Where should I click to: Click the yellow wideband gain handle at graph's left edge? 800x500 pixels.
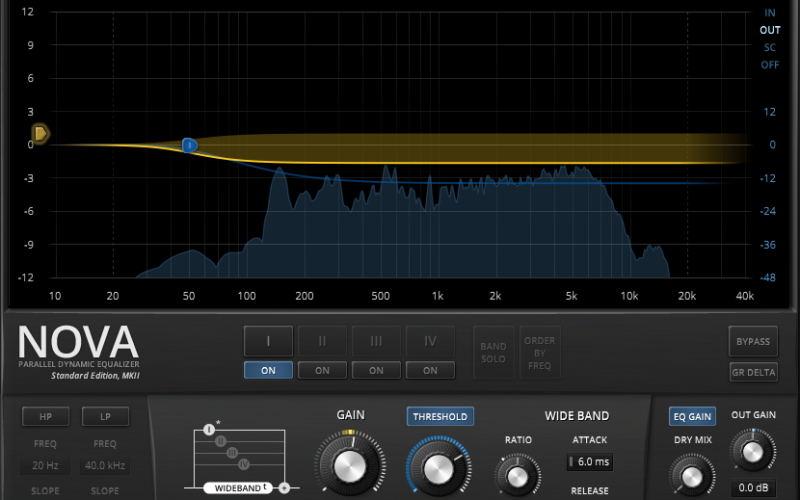pos(40,133)
